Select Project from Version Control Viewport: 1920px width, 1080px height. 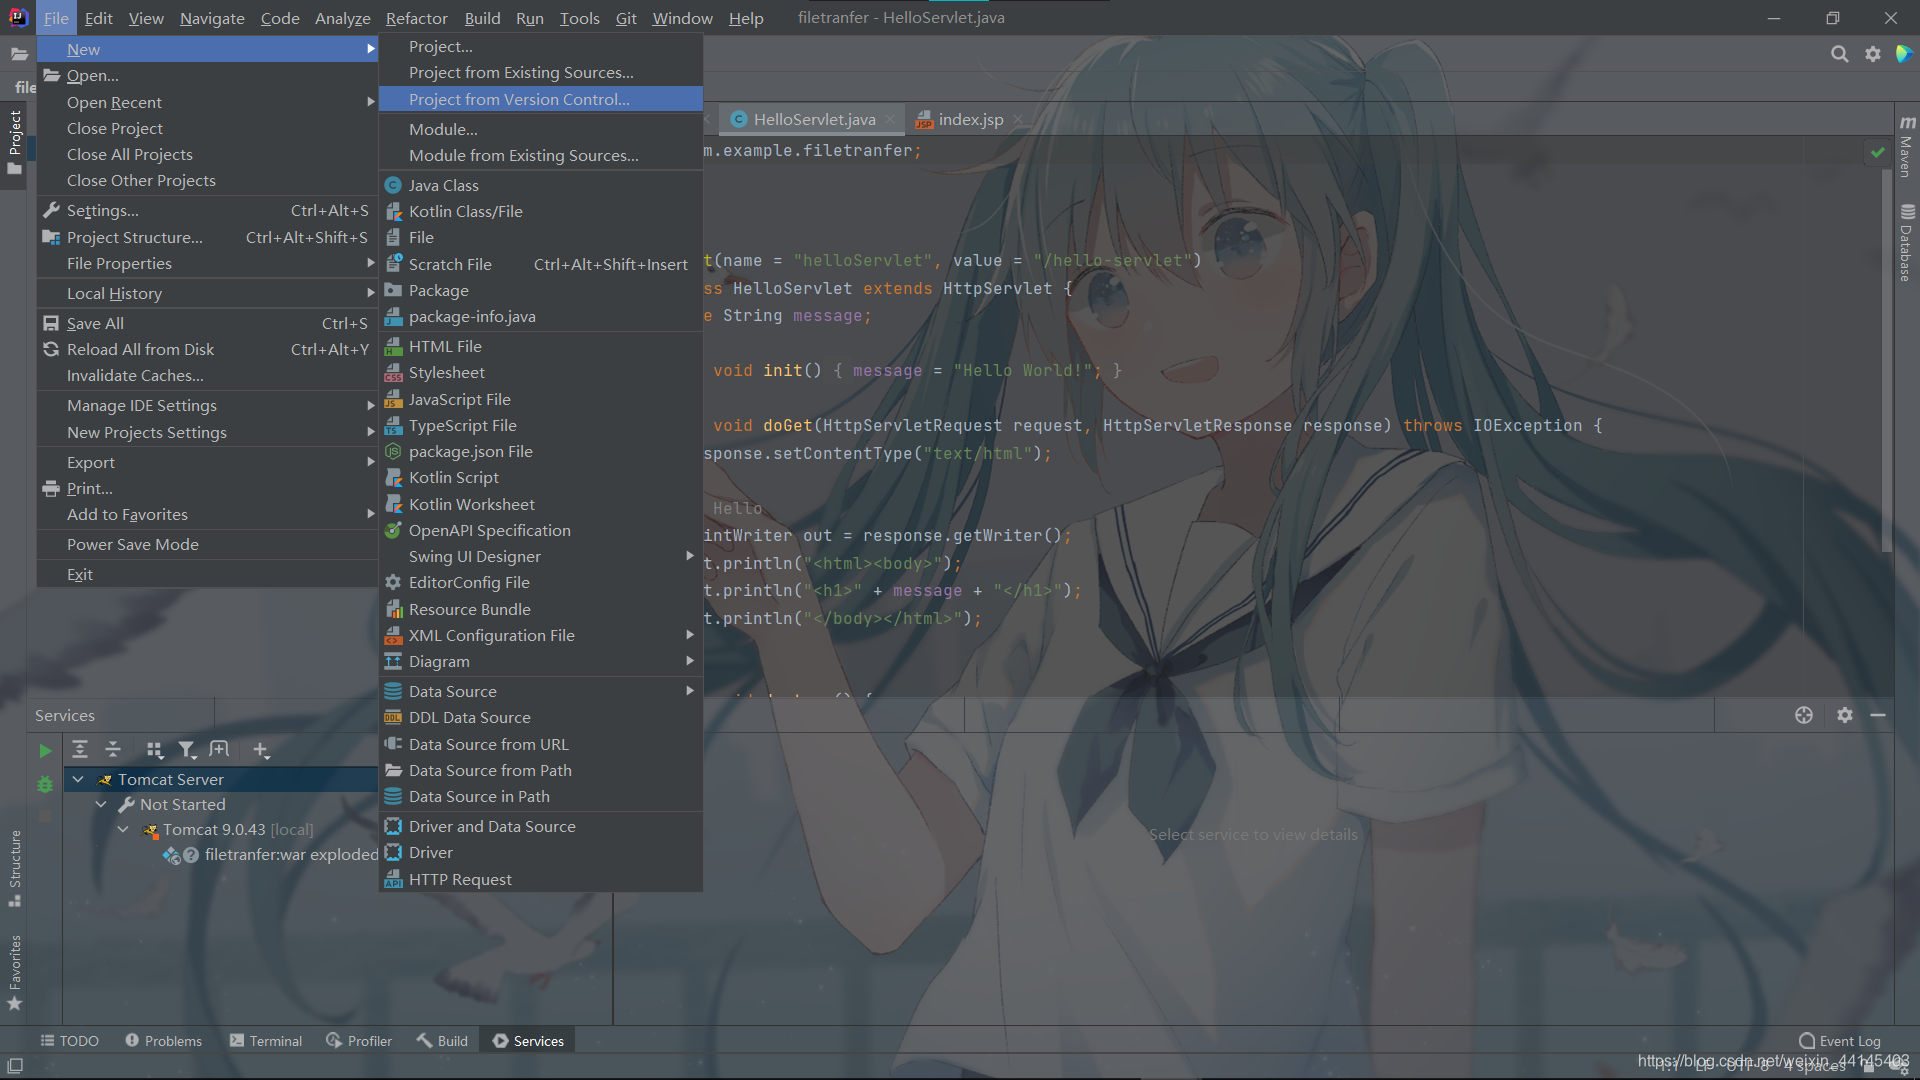click(519, 100)
